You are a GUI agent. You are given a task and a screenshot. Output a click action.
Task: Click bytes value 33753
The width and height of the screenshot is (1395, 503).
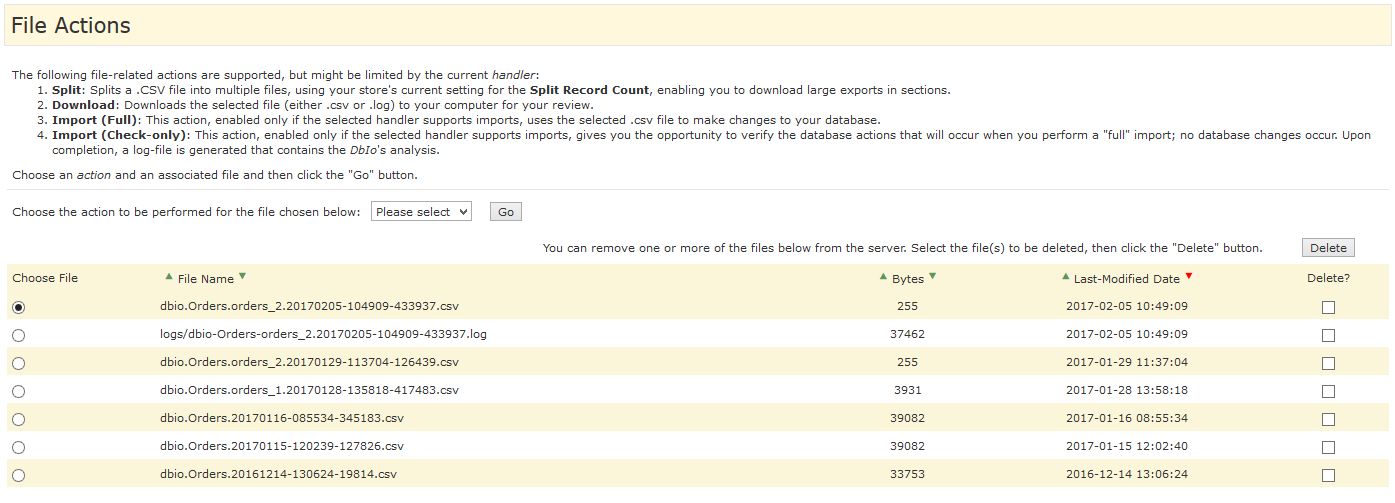point(908,474)
